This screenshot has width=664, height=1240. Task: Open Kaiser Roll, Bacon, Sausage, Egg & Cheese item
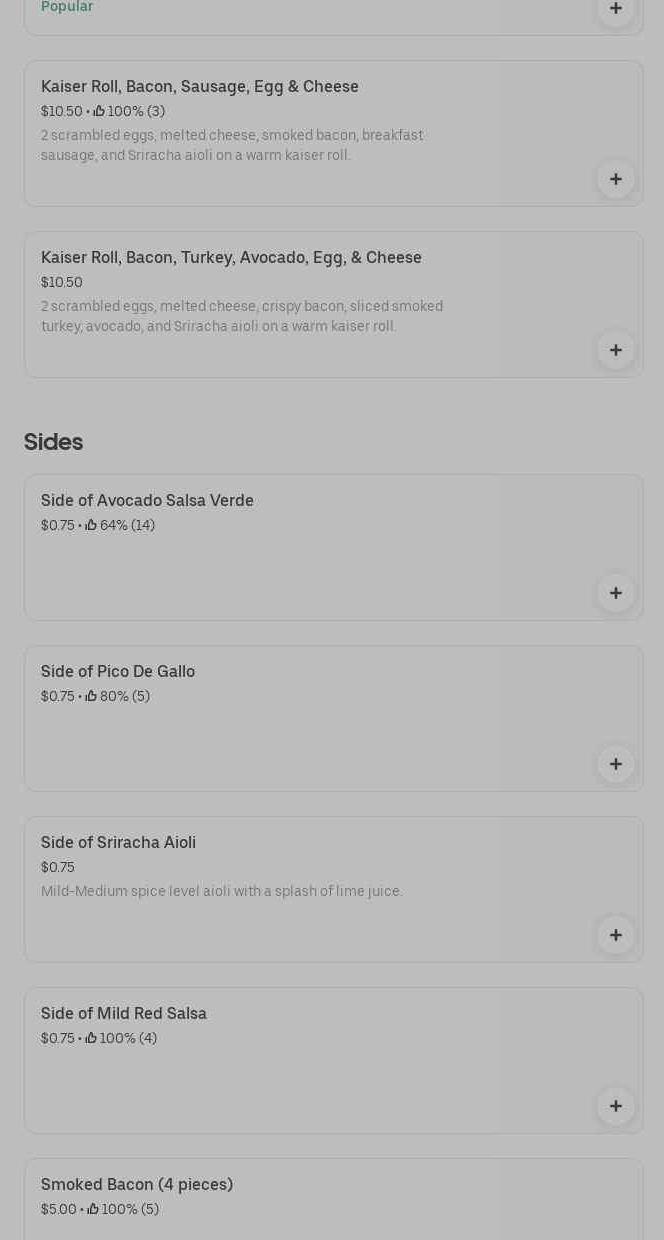pos(199,87)
